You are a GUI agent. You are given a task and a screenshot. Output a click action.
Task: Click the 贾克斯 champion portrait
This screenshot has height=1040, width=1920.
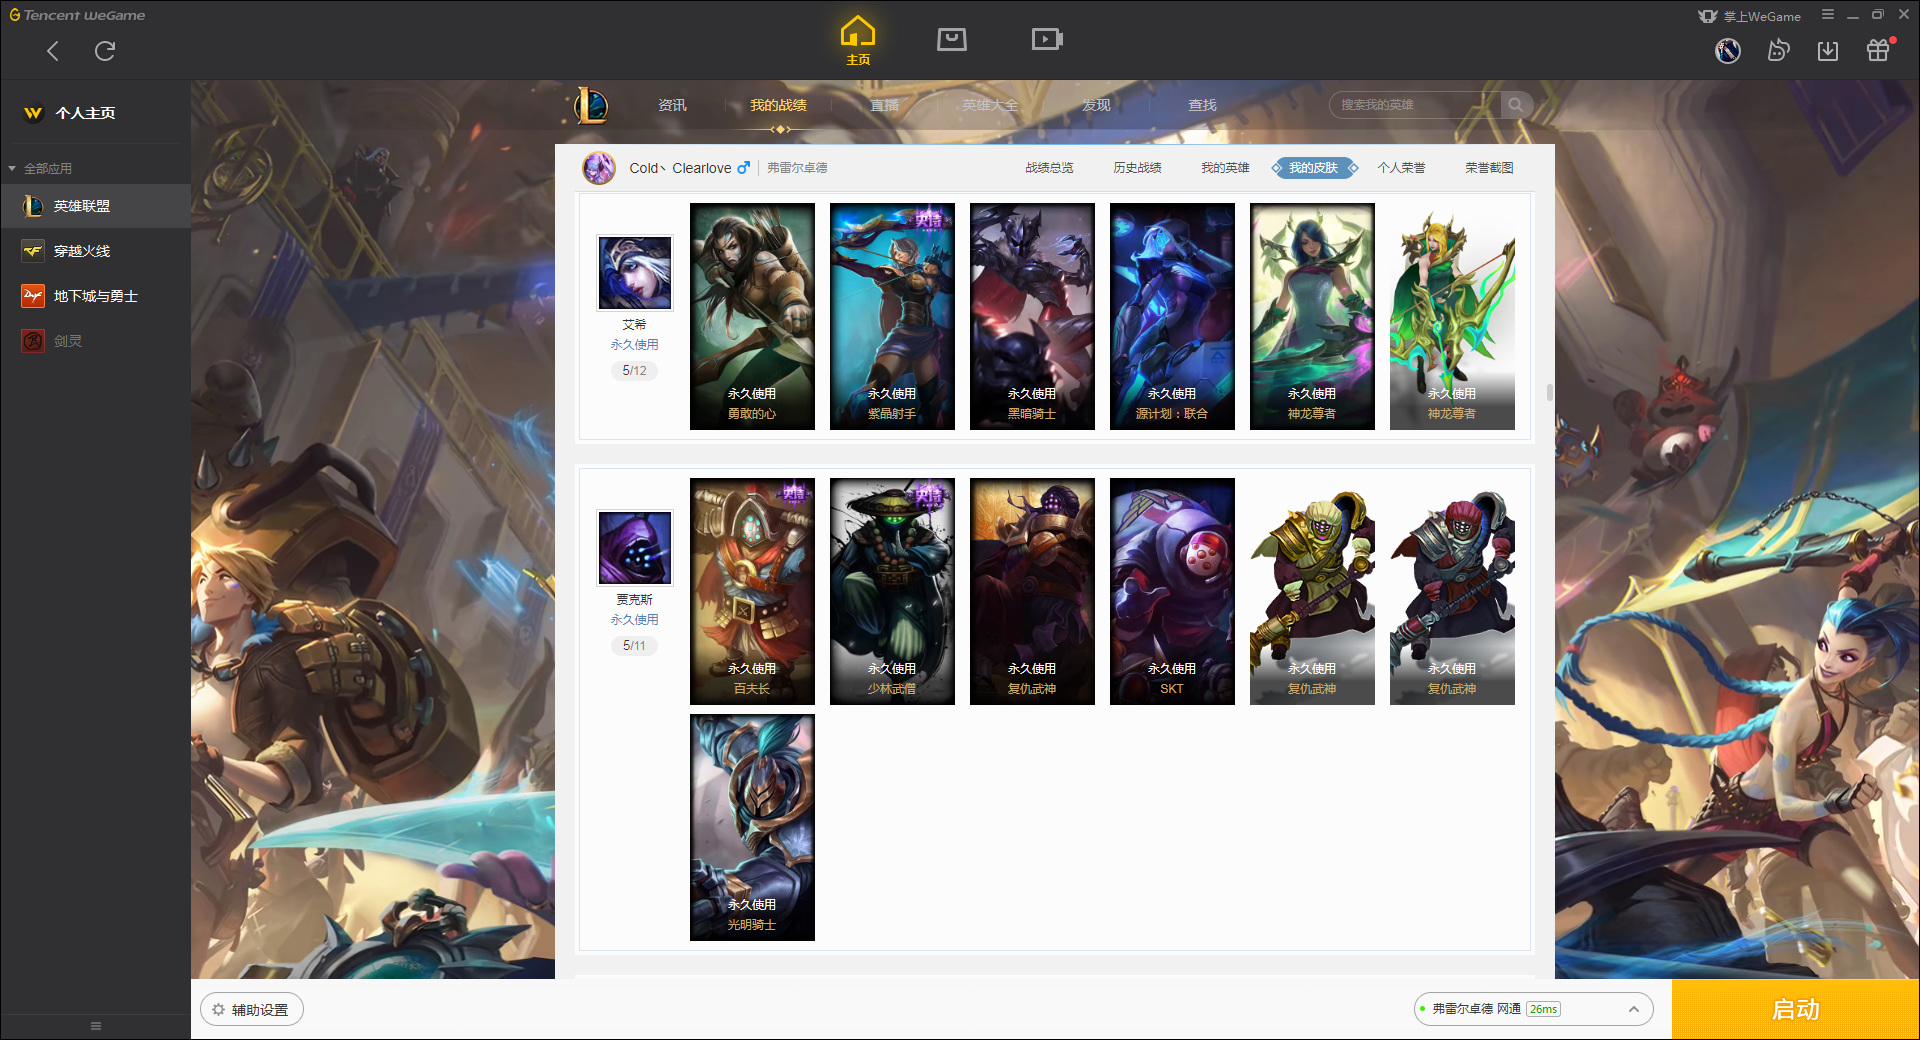[635, 548]
